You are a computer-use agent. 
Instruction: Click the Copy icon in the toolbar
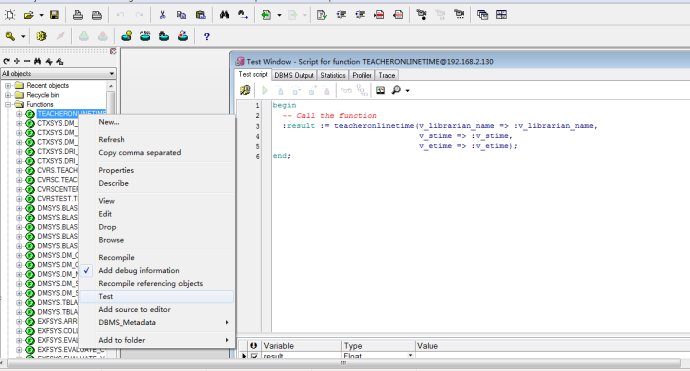(x=181, y=15)
